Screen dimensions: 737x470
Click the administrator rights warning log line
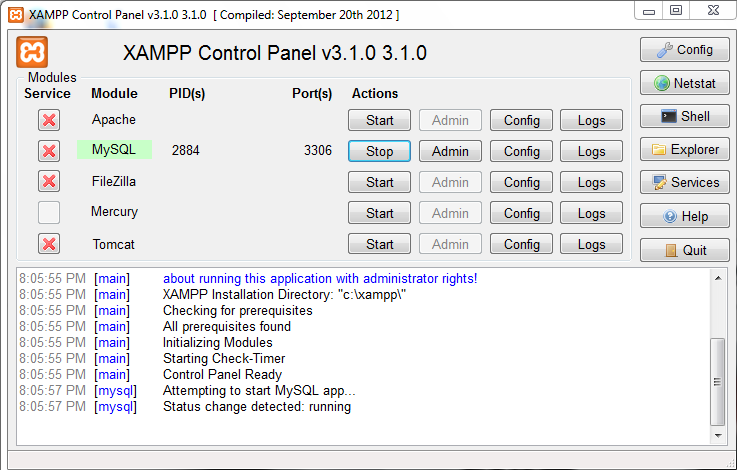pos(320,279)
